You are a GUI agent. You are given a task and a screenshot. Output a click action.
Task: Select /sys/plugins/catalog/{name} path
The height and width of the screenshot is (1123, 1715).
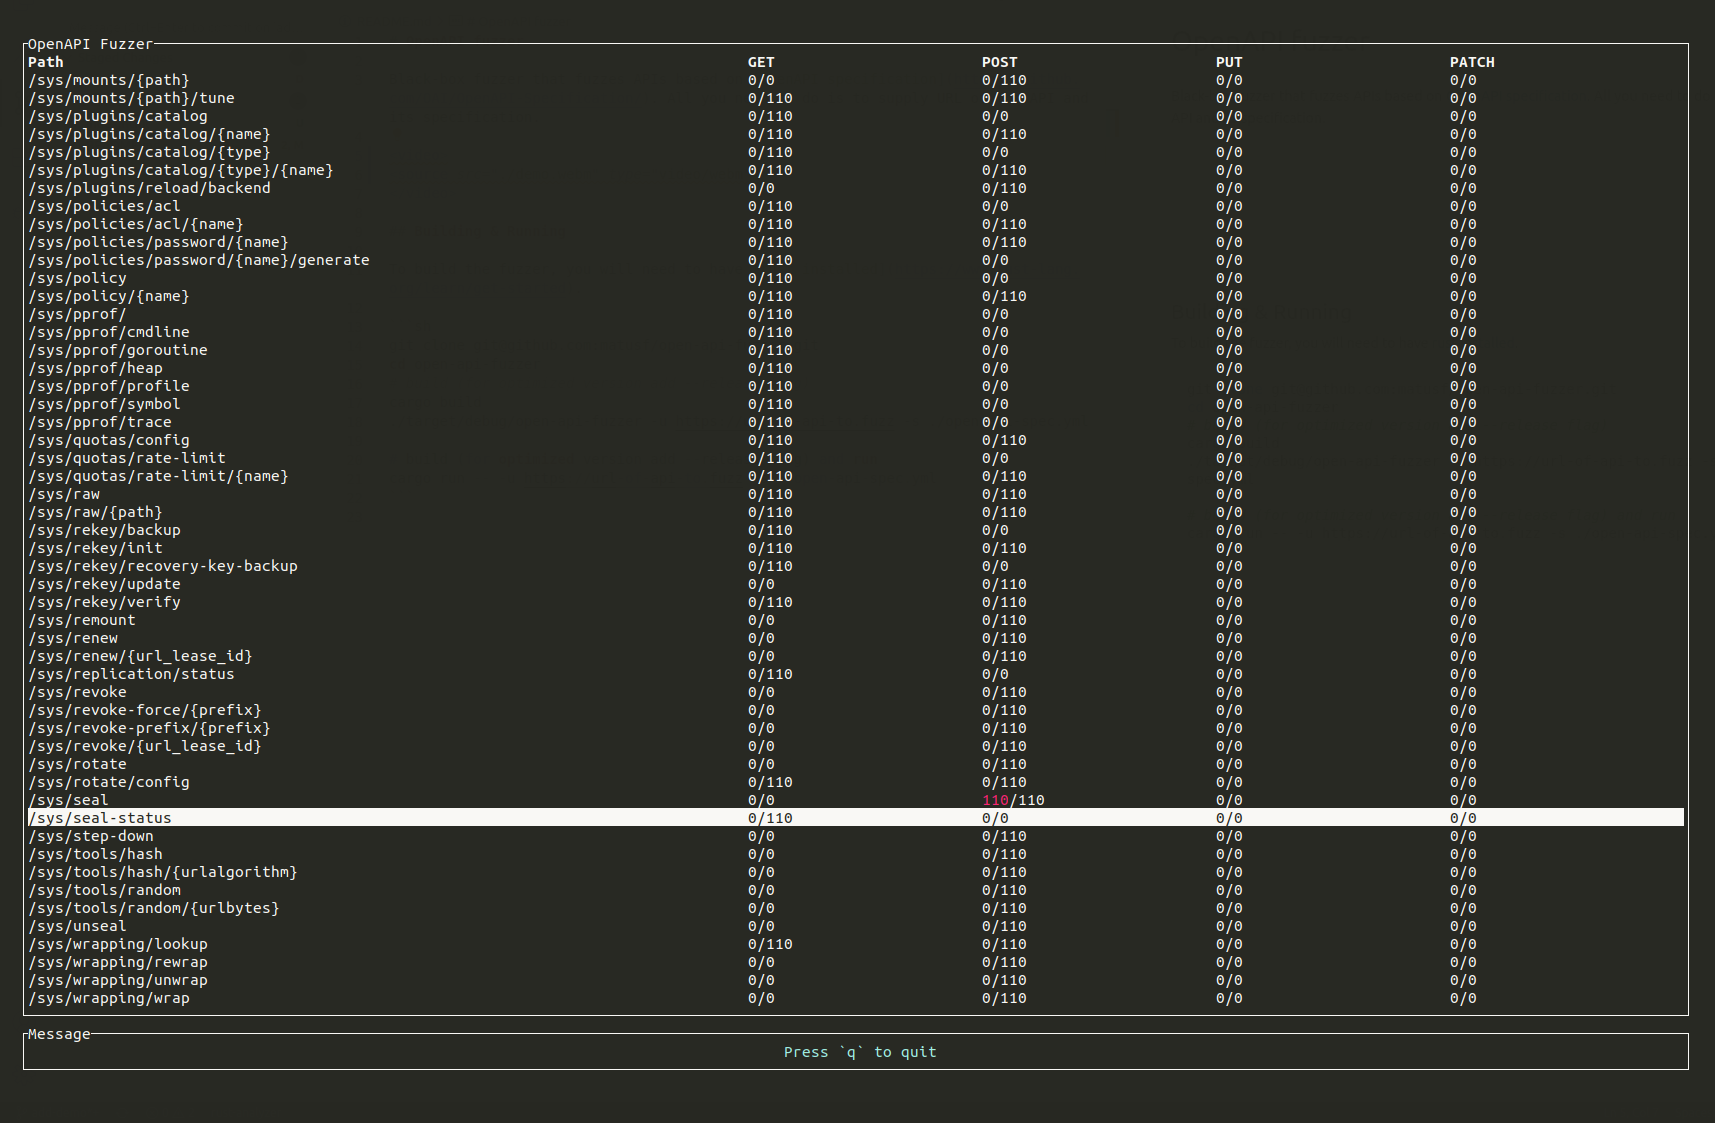pos(149,134)
